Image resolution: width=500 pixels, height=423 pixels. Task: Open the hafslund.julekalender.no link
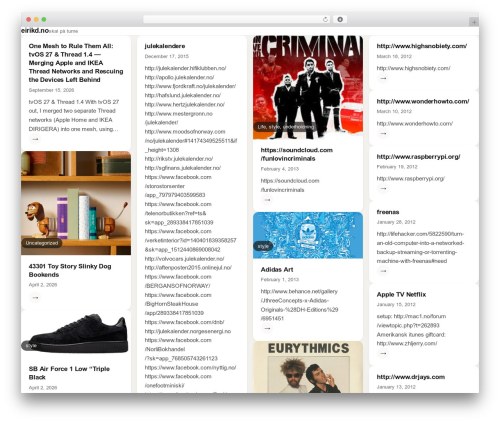click(x=183, y=95)
